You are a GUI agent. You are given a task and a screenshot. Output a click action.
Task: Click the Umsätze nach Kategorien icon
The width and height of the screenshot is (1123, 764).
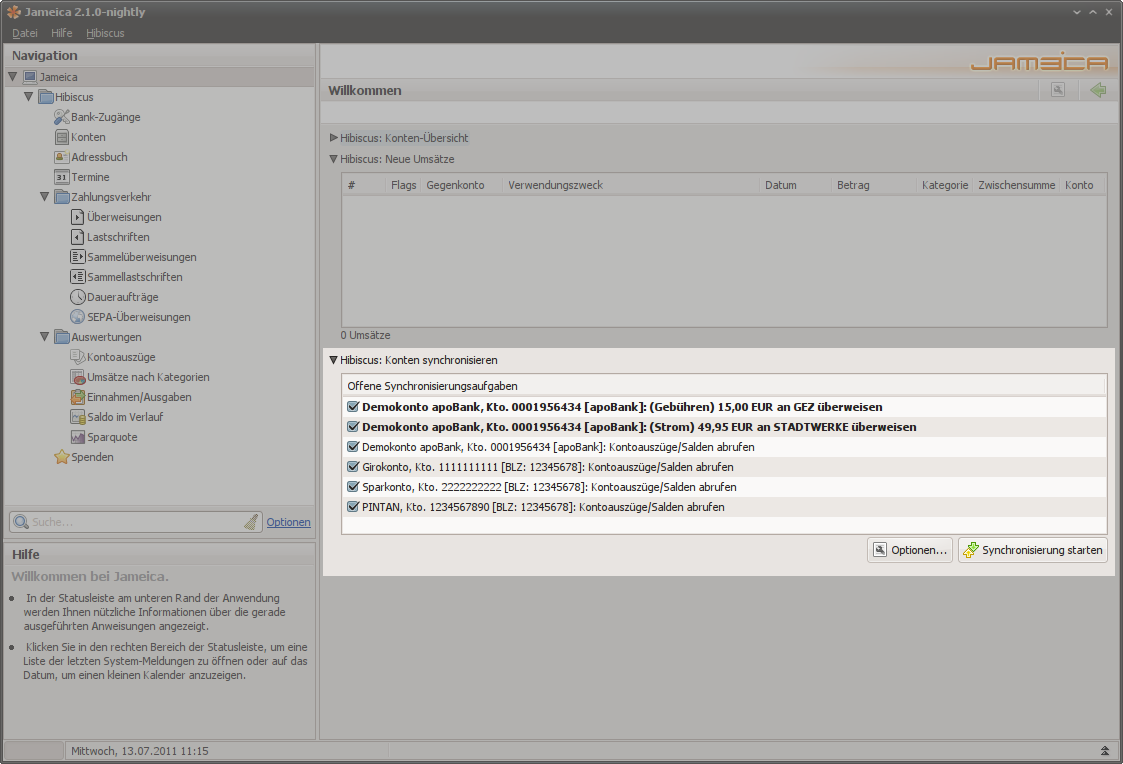(x=77, y=377)
